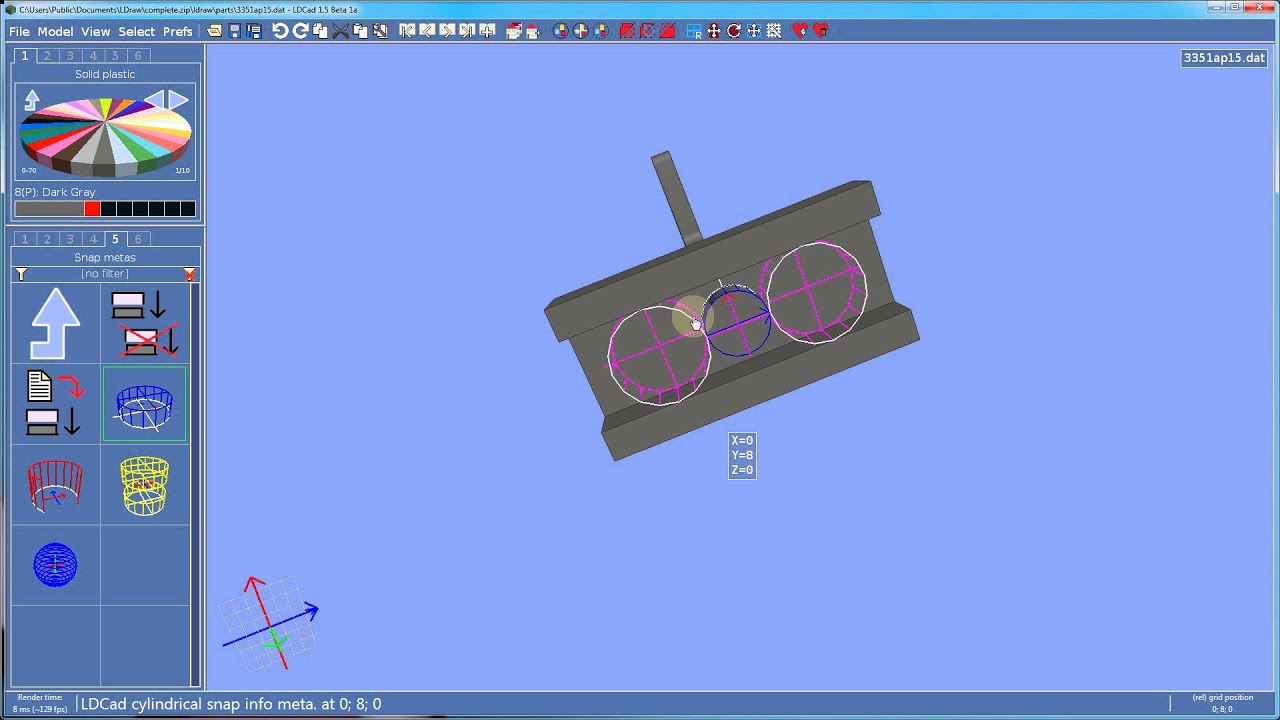This screenshot has height=720, width=1280.
Task: Select the blue sphere snap meta icon
Action: click(x=55, y=565)
